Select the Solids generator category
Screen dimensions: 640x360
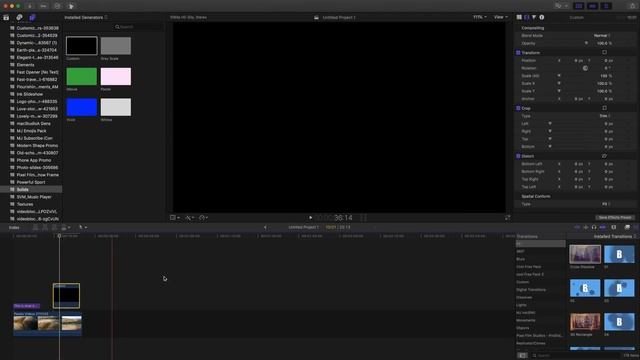tap(31, 189)
